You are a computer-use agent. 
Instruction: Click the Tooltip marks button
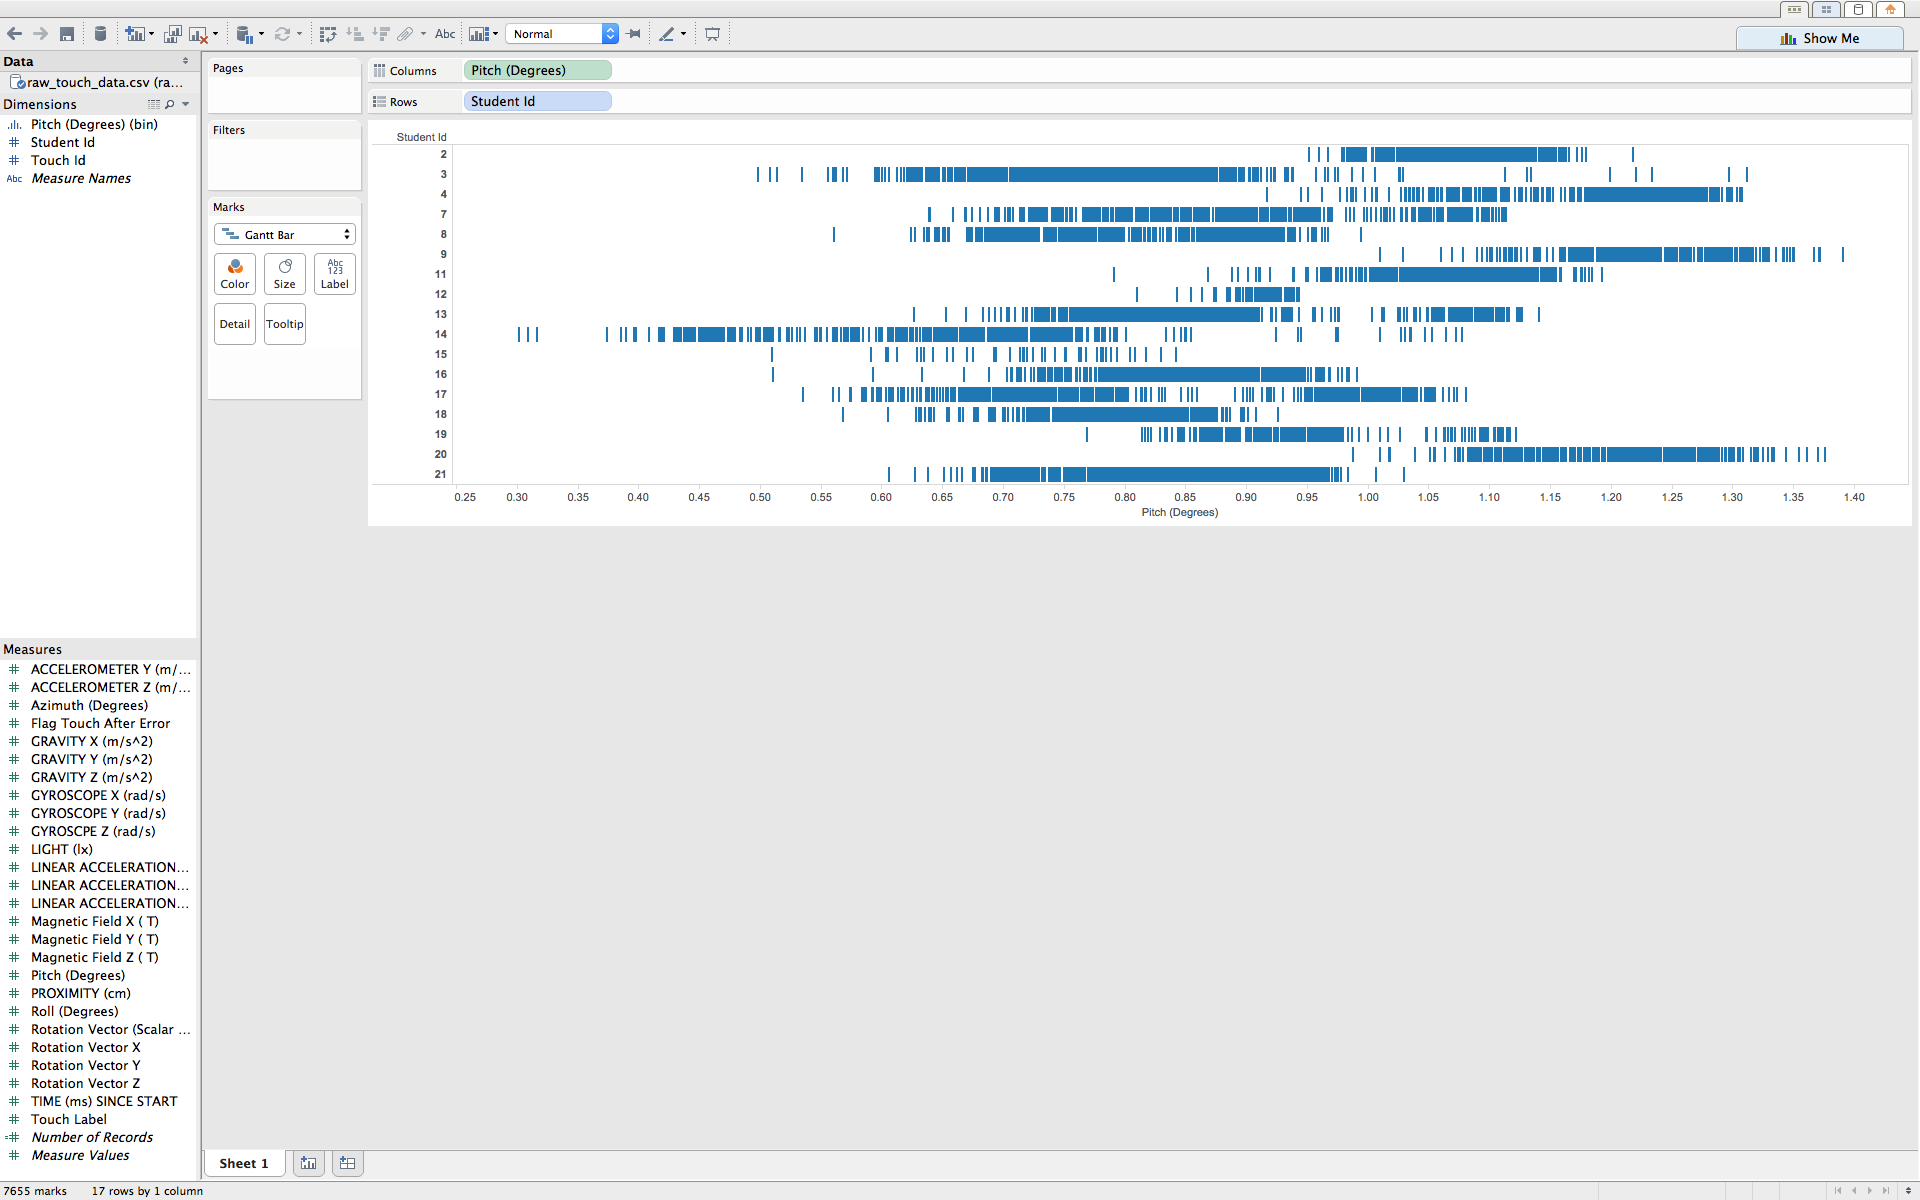point(284,324)
